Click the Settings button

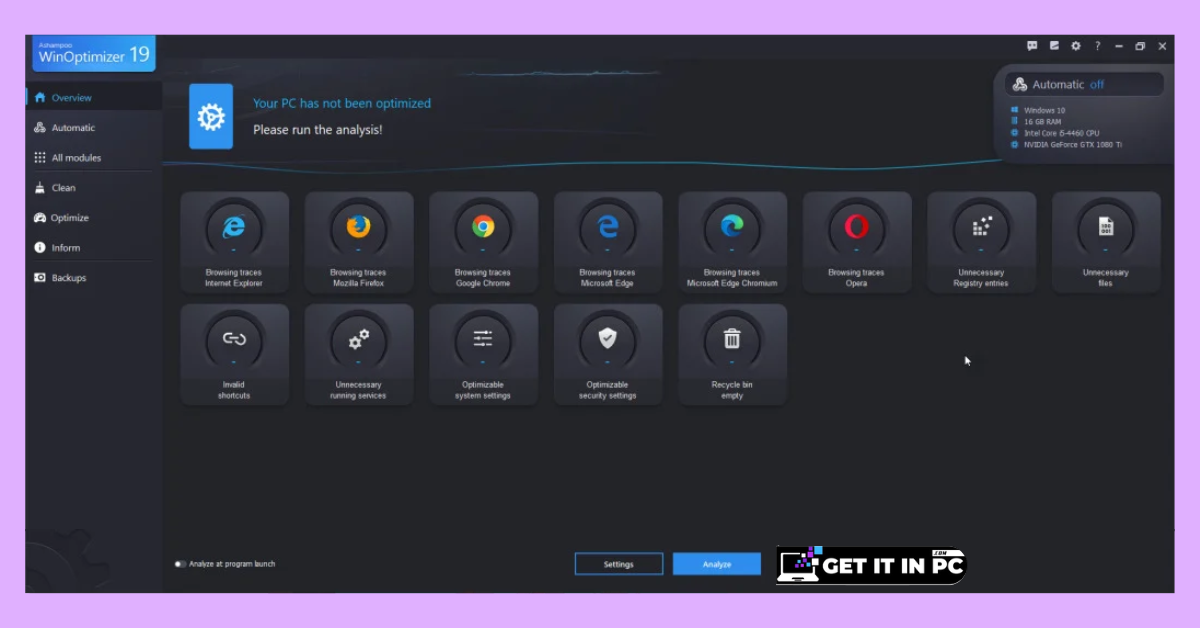click(x=619, y=564)
